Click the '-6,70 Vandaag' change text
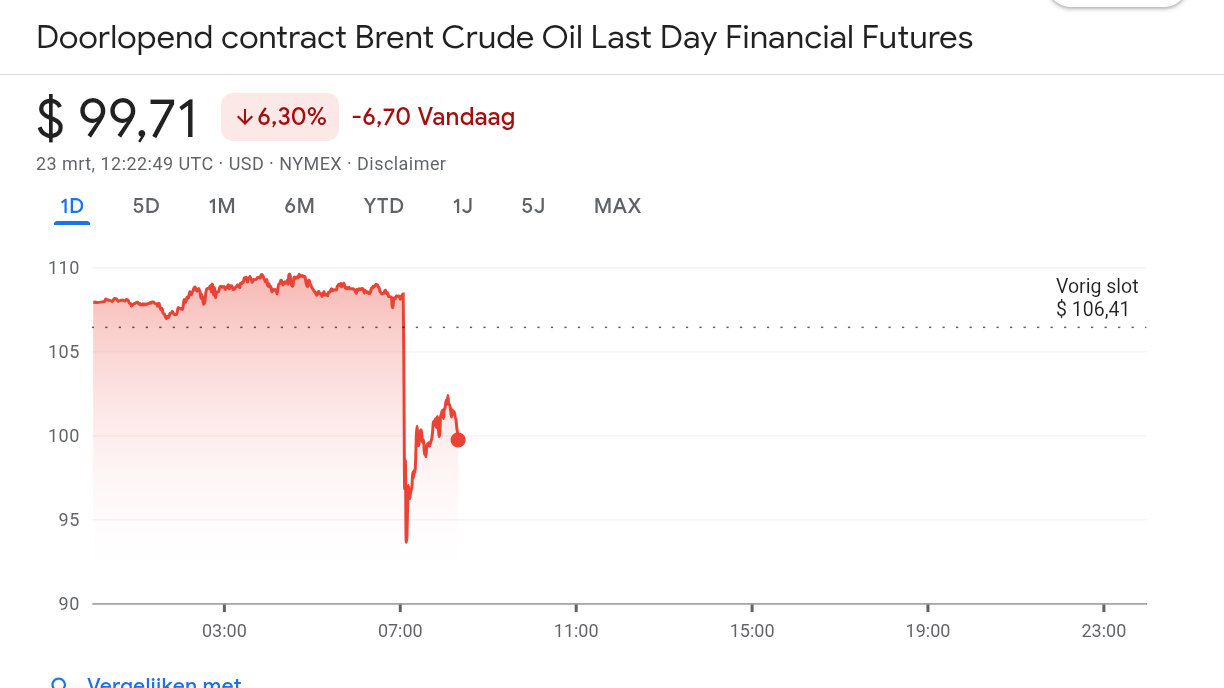This screenshot has width=1224, height=688. point(433,117)
